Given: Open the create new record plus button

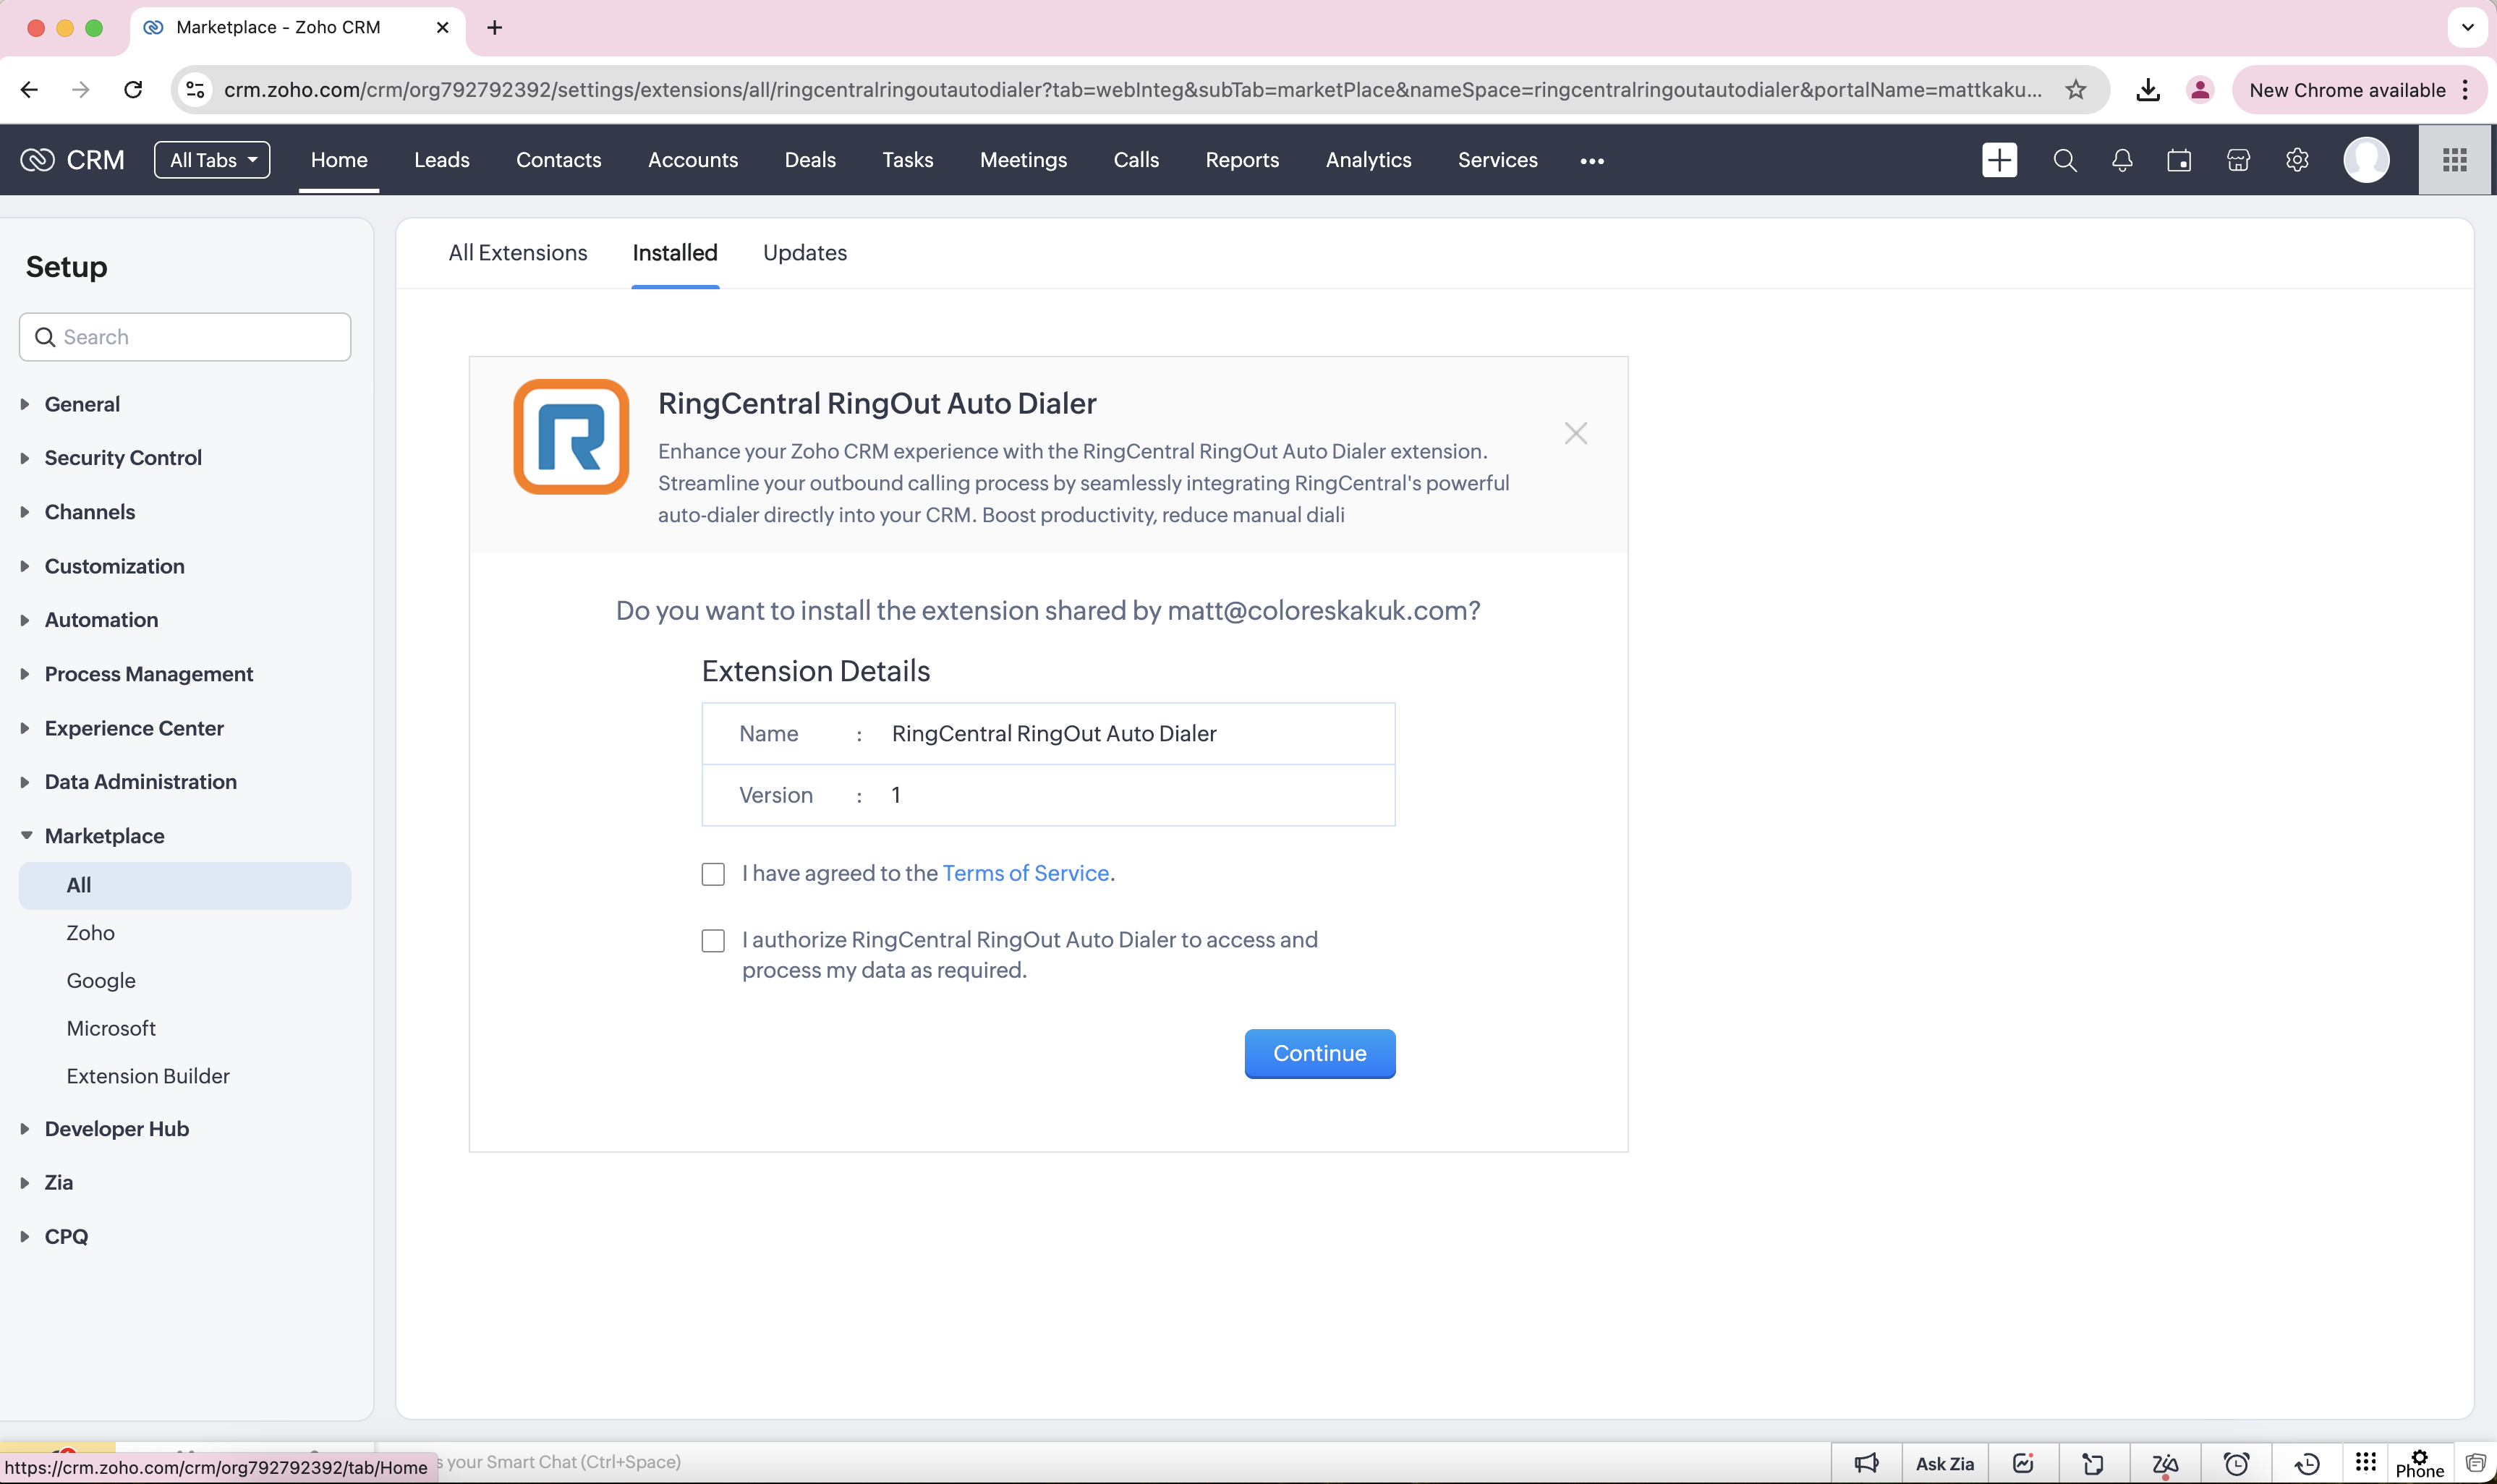Looking at the screenshot, I should [1999, 160].
